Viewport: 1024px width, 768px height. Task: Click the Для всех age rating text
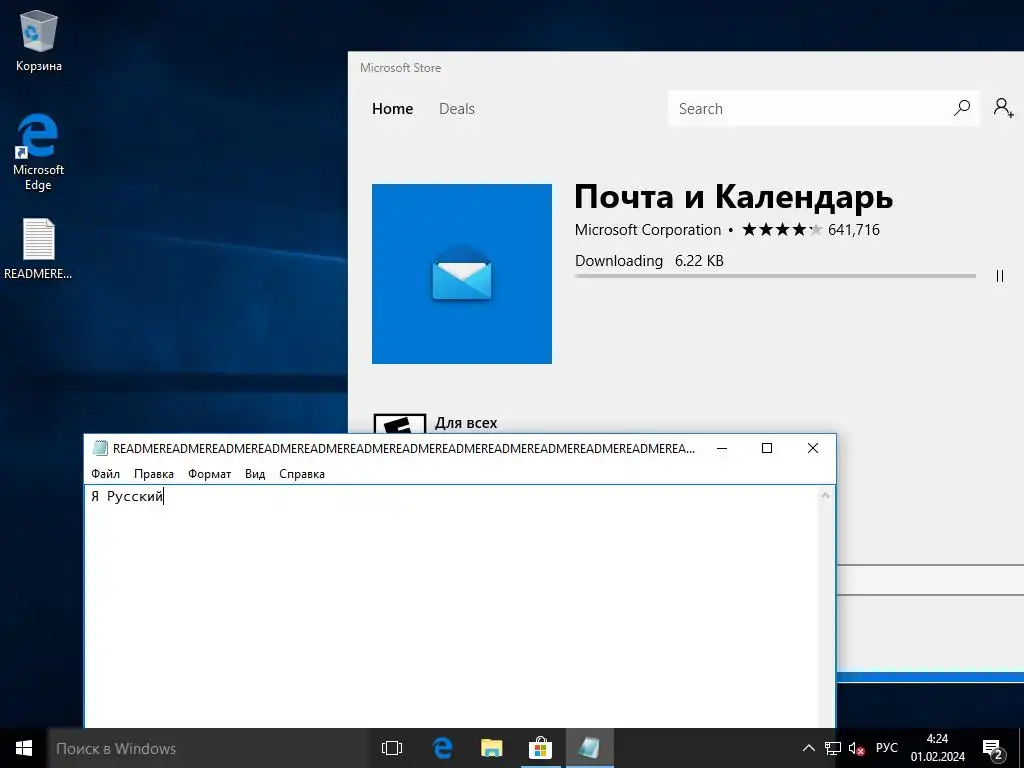coord(466,423)
